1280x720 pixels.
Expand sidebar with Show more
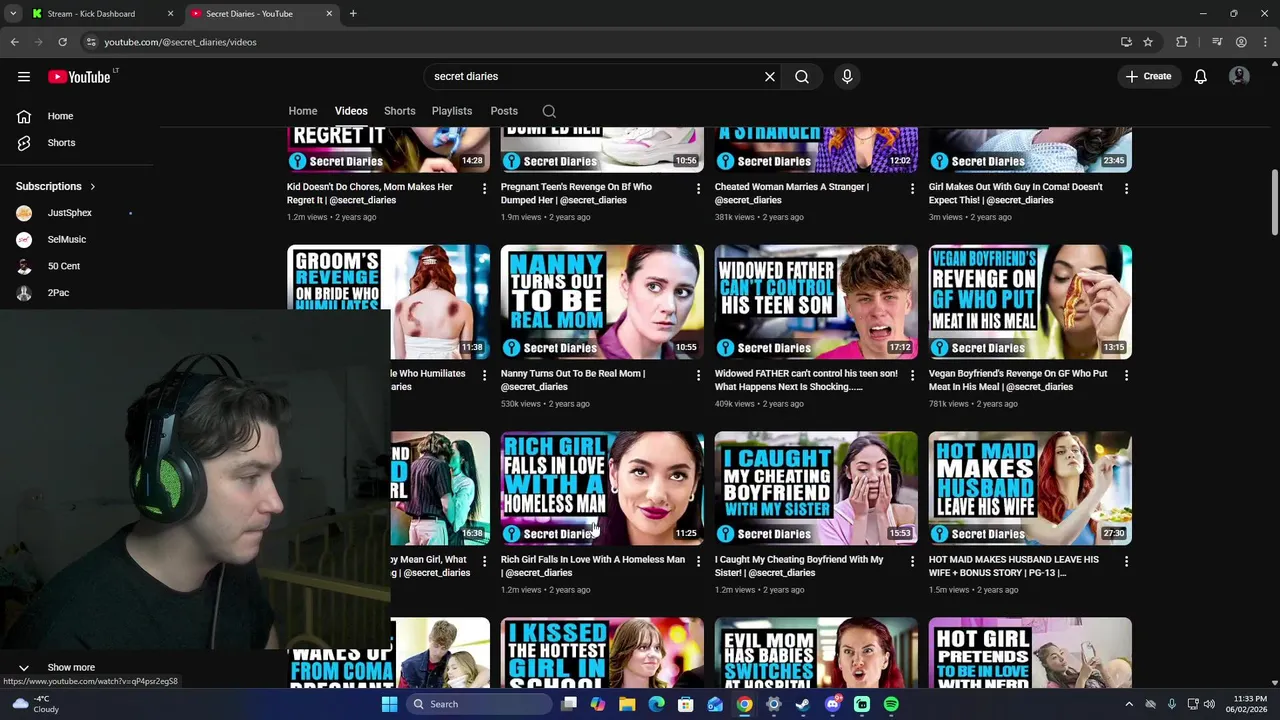point(70,667)
